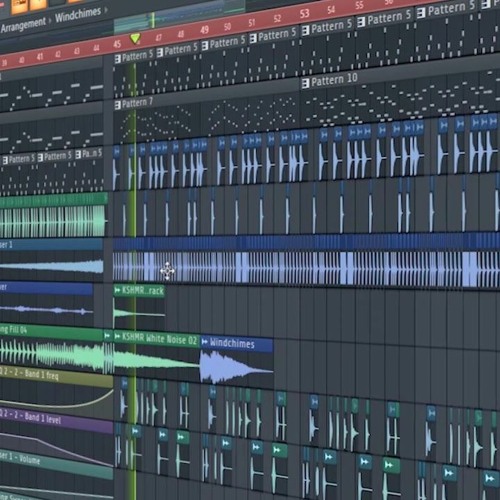The image size is (500, 500).
Task: Select the Windchimes clip title bar
Action: point(237,343)
